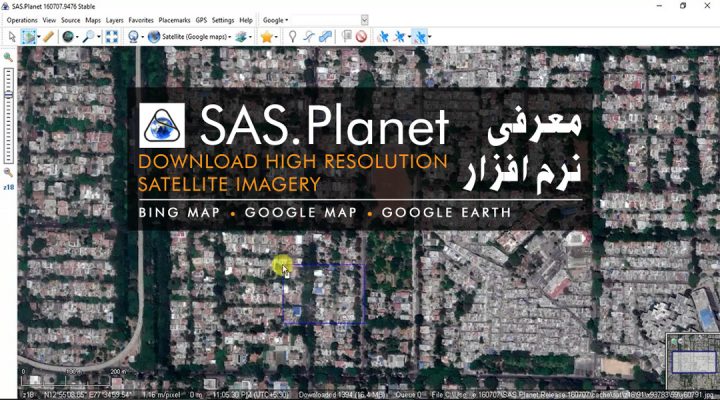
Task: Expand the favorites star dropdown arrow
Action: pos(276,37)
